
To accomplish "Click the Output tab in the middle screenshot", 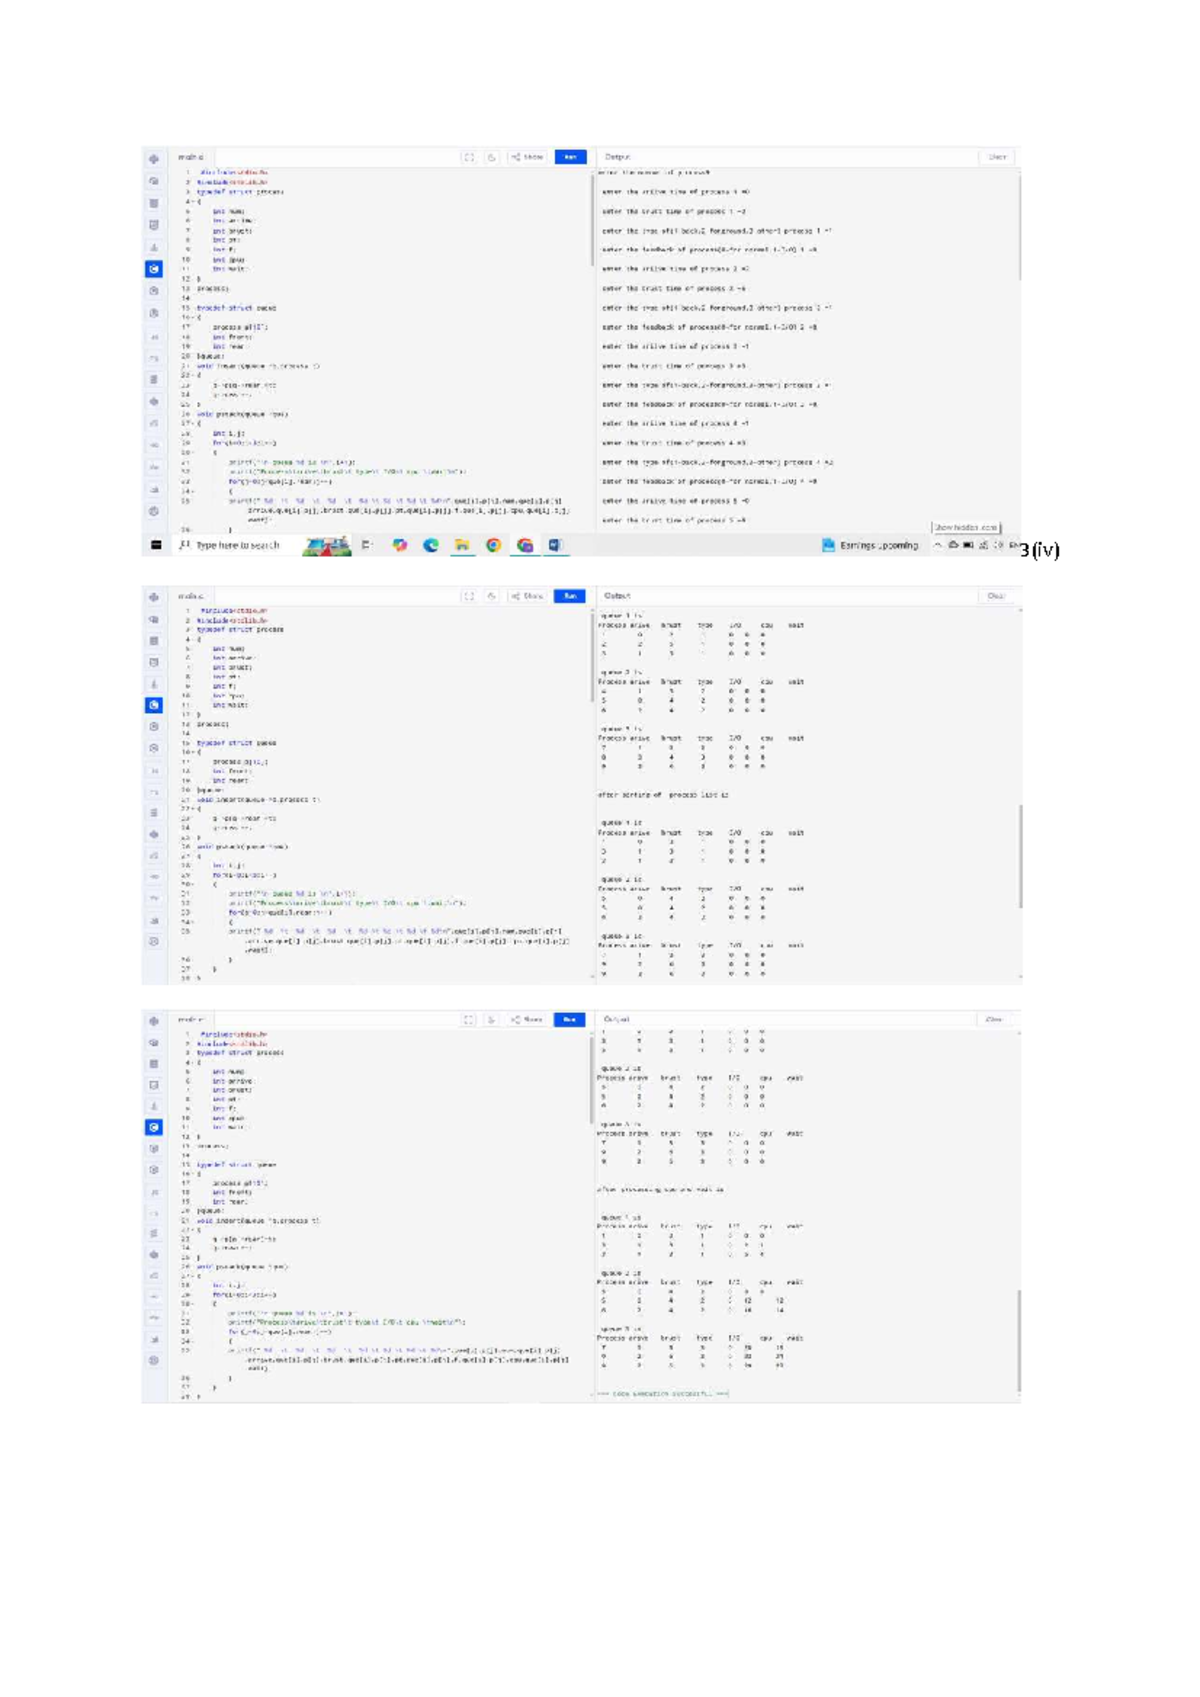I will [x=617, y=596].
